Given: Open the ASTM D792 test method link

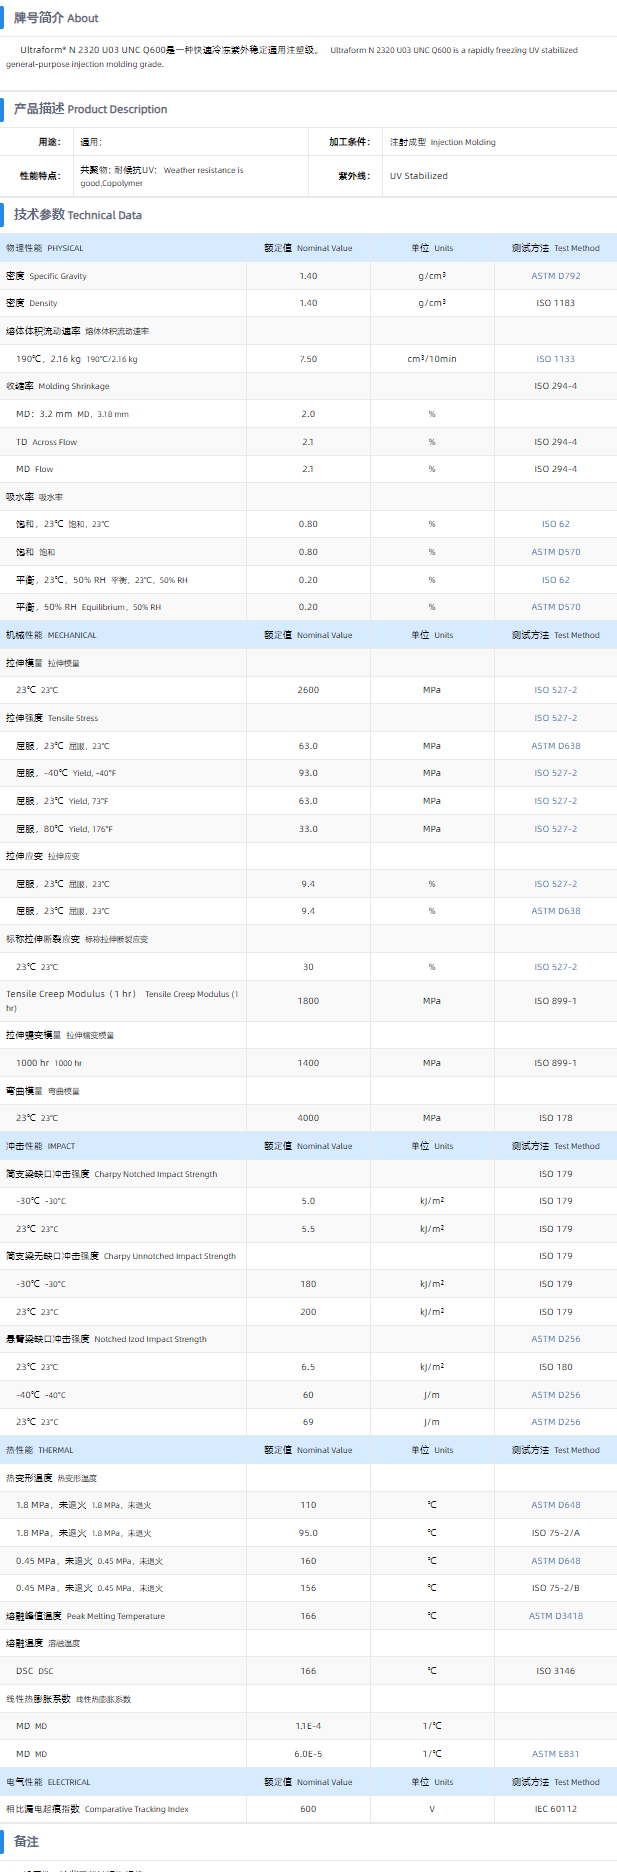Looking at the screenshot, I should click(555, 276).
